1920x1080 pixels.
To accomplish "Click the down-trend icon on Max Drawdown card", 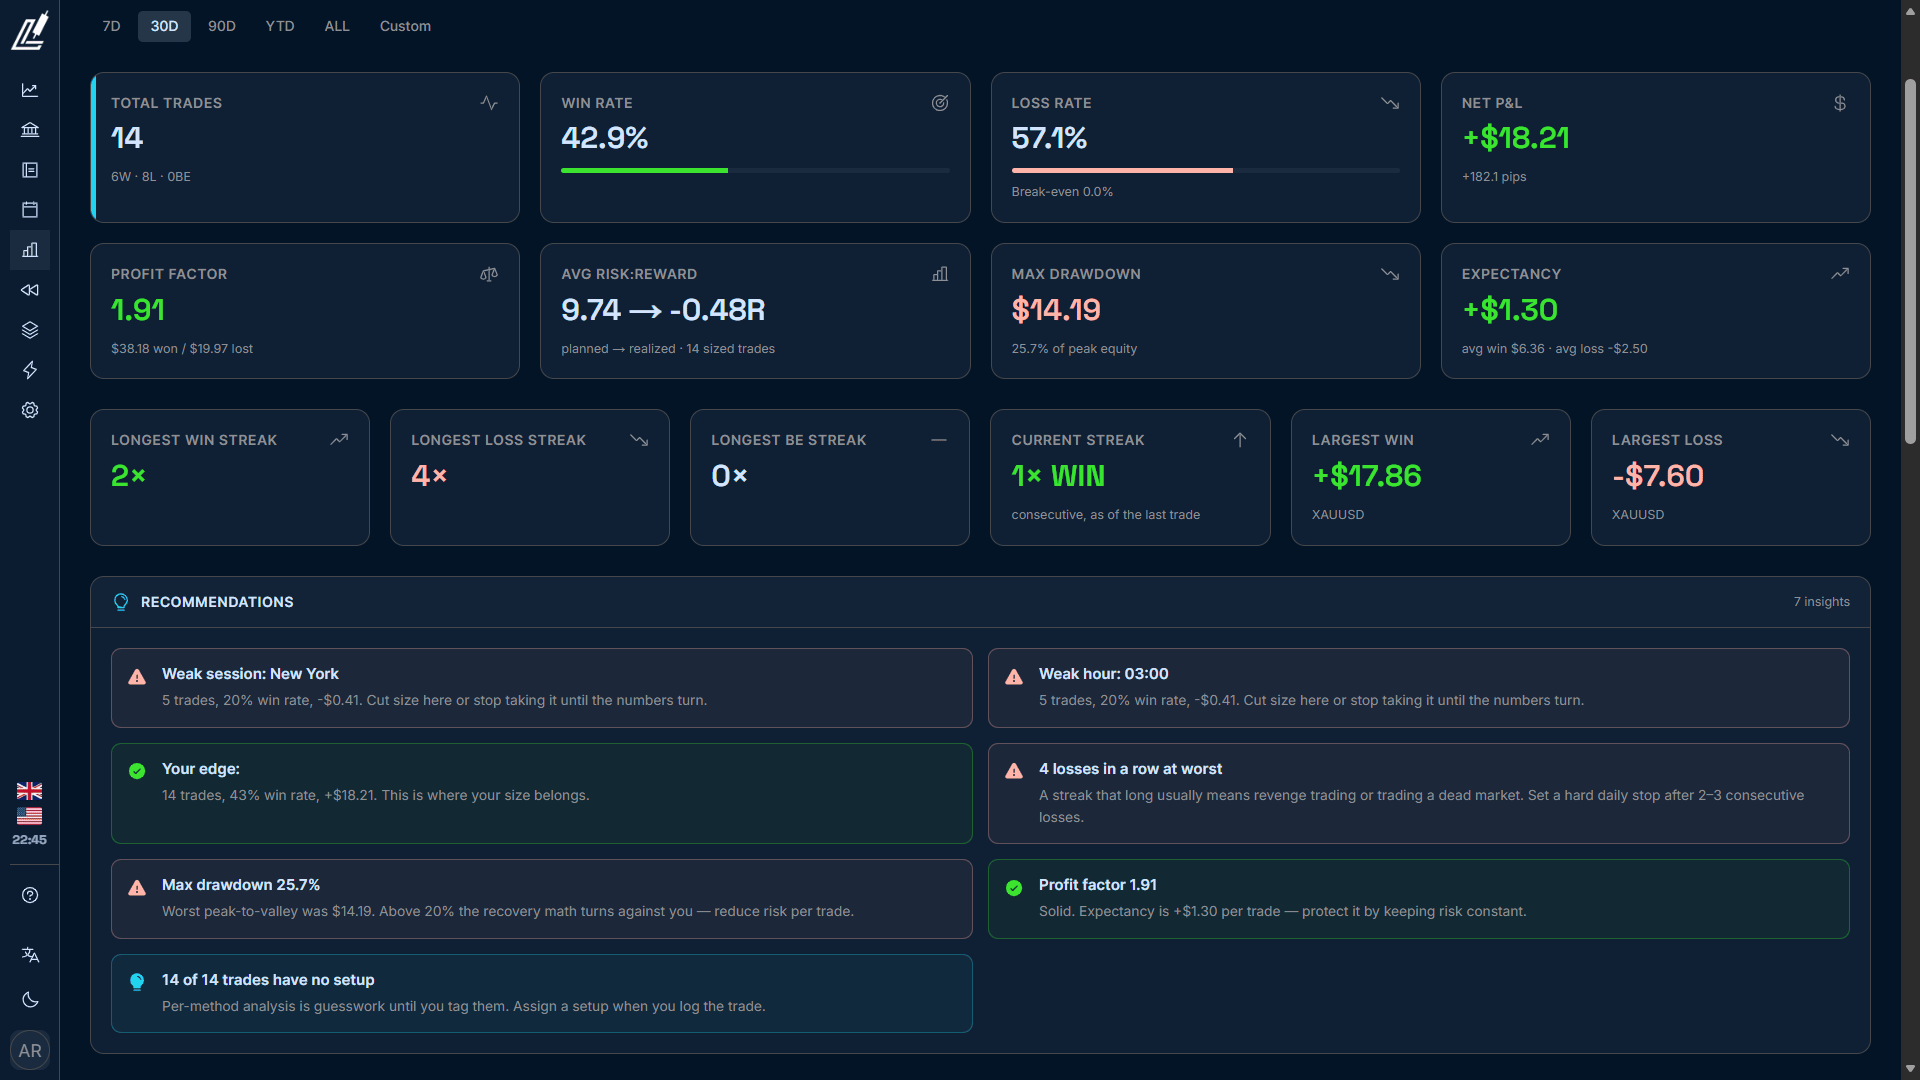I will point(1390,274).
